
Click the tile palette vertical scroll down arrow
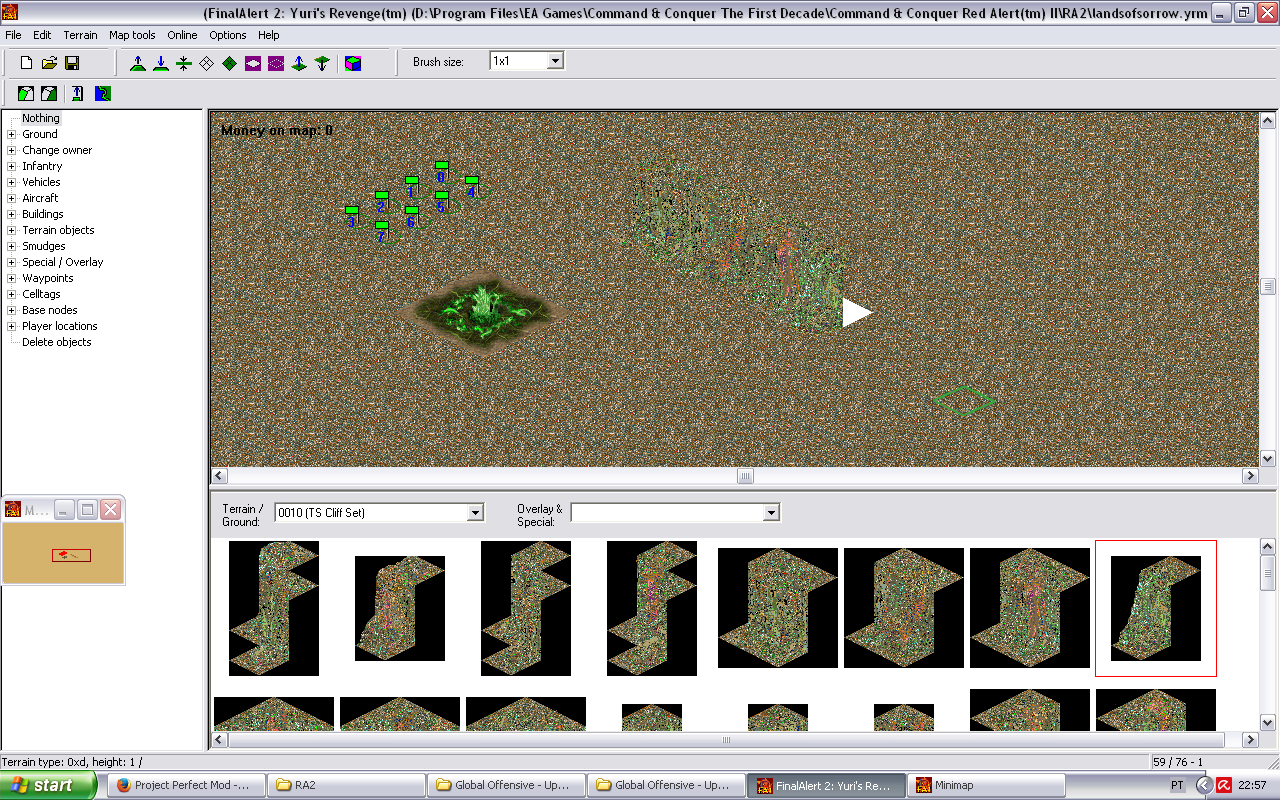click(1268, 722)
